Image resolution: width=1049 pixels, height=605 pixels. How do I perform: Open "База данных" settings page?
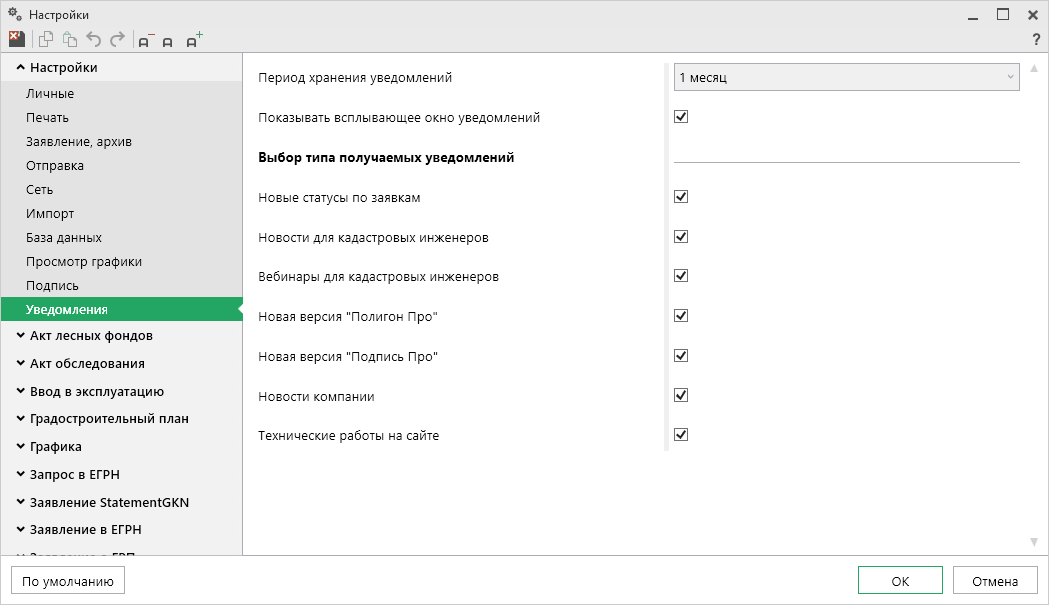click(x=64, y=238)
